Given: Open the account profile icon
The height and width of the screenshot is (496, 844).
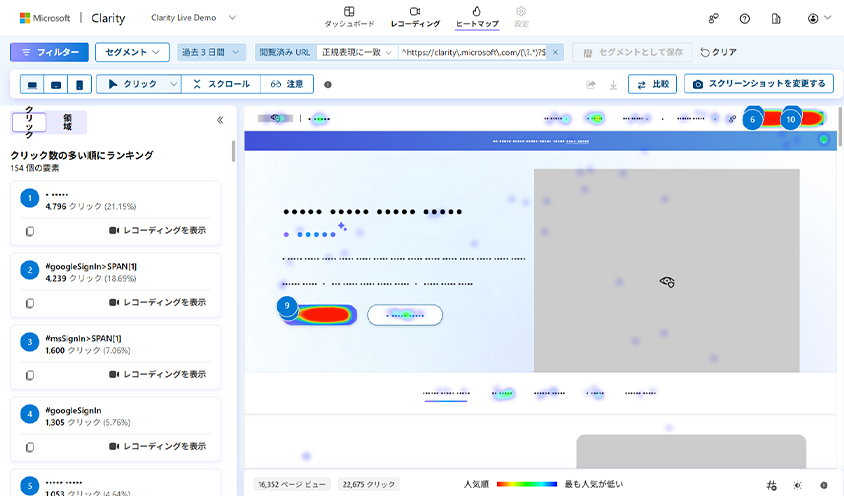Looking at the screenshot, I should (818, 18).
